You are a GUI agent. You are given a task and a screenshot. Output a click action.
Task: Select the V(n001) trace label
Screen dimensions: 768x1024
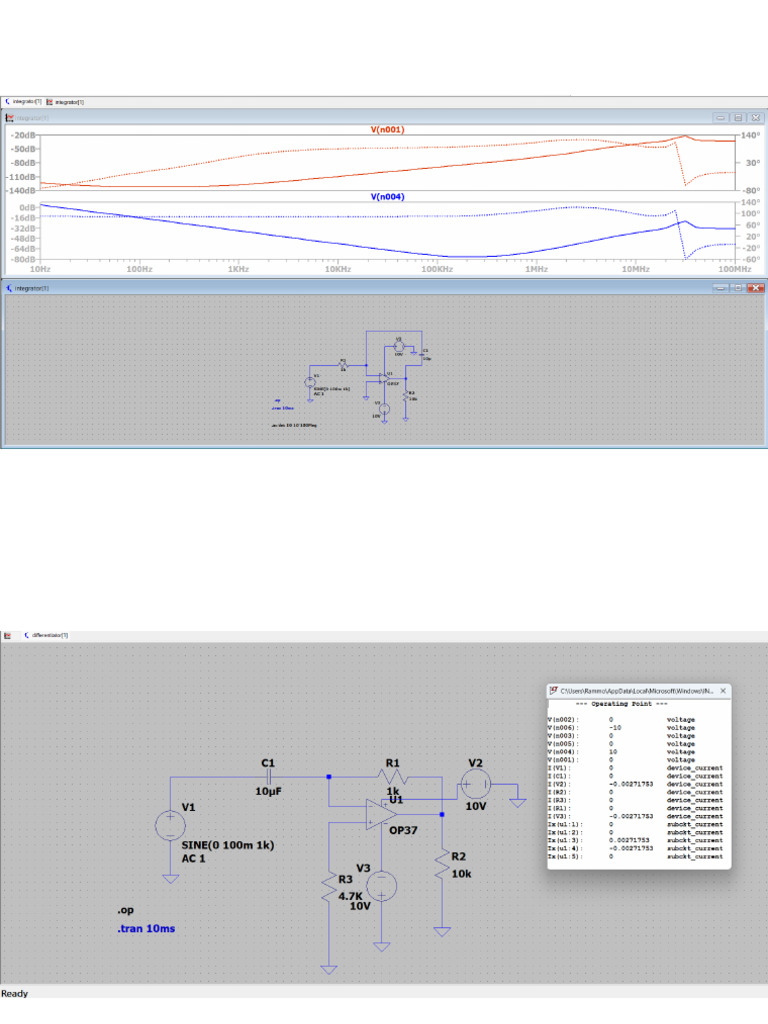point(387,129)
